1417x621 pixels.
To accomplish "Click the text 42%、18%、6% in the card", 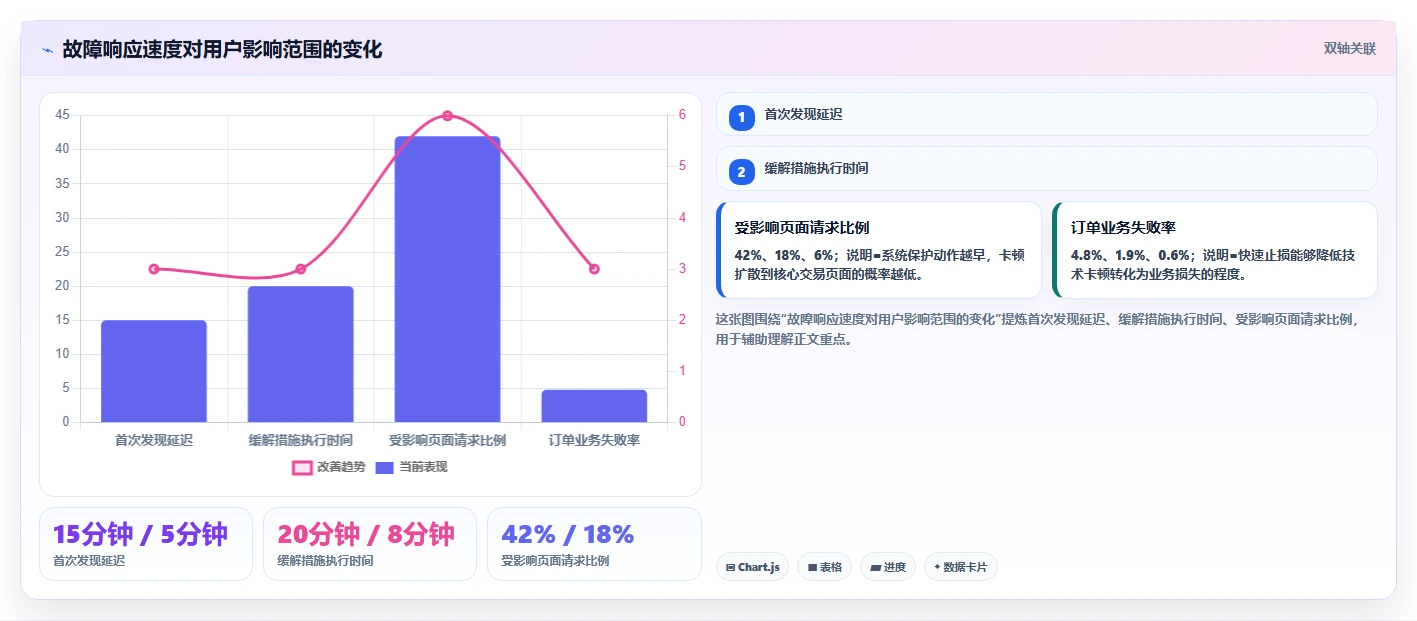I will point(785,255).
